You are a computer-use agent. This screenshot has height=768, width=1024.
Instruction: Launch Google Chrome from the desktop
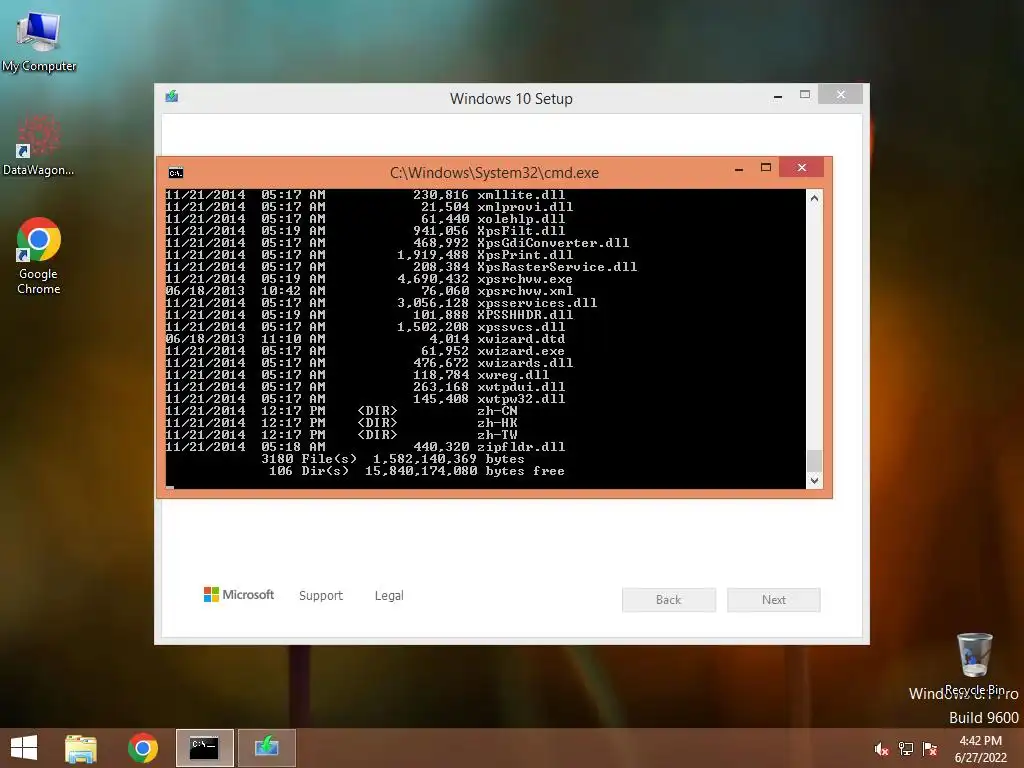[39, 255]
